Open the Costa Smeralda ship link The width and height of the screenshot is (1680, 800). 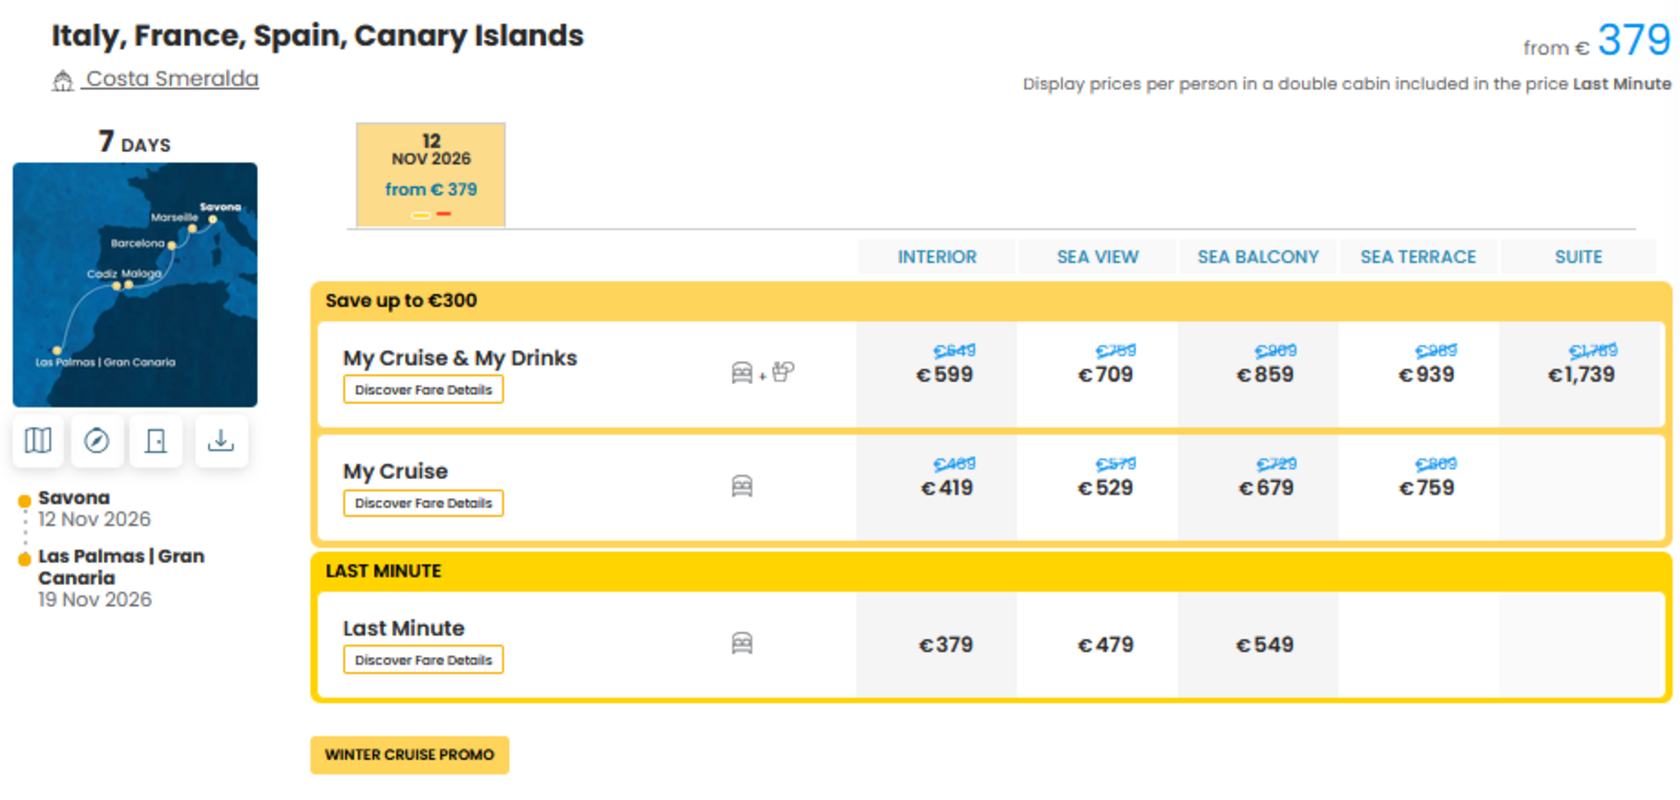point(172,79)
